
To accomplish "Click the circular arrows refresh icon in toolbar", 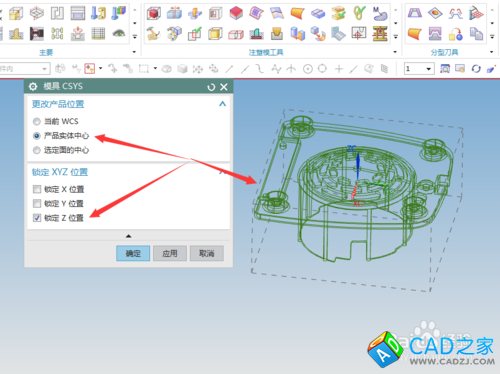I will (x=476, y=69).
